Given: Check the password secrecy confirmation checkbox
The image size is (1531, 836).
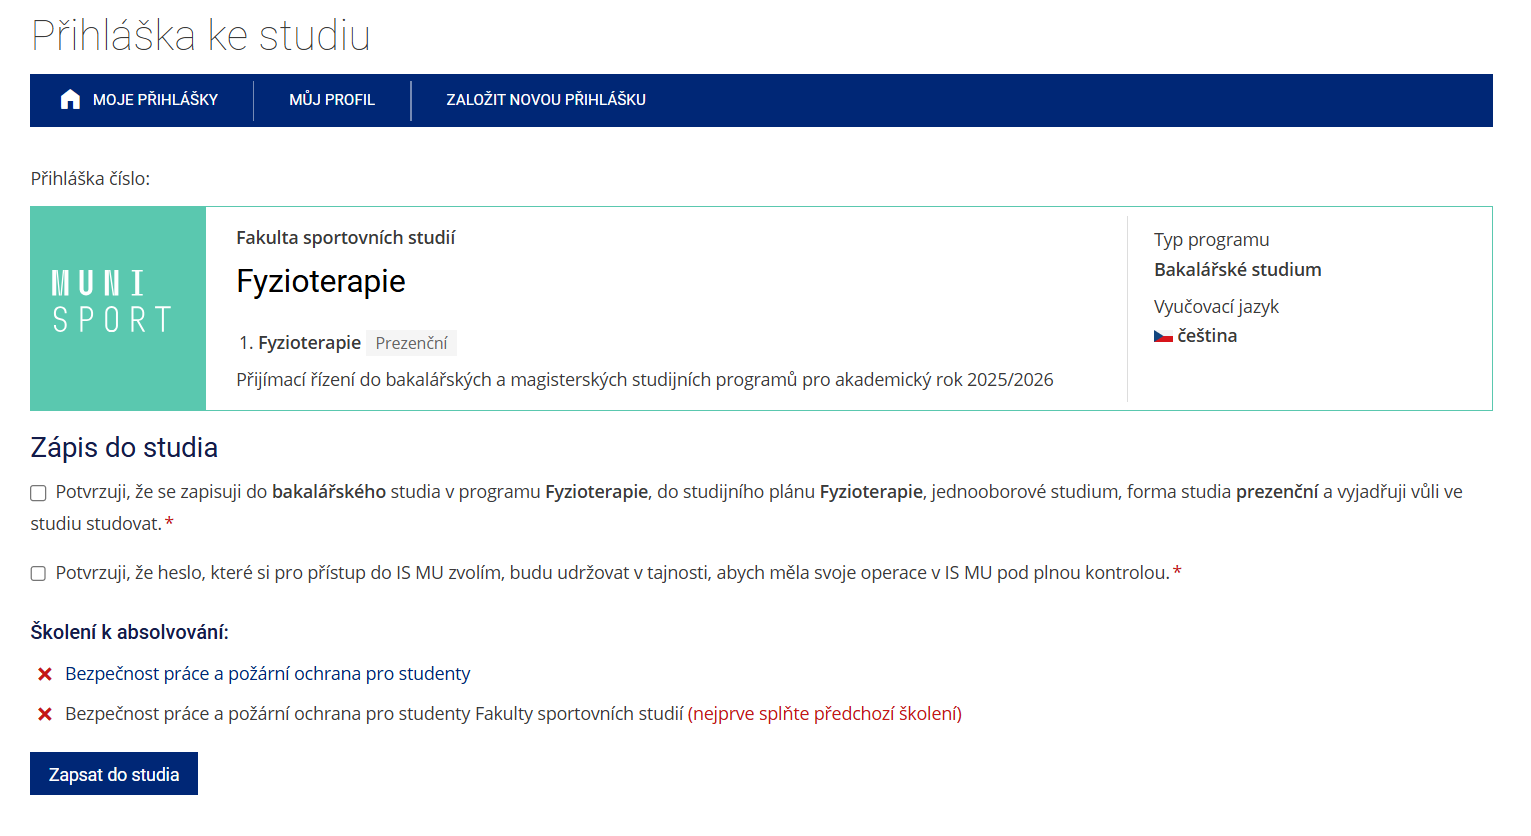Looking at the screenshot, I should [x=38, y=573].
